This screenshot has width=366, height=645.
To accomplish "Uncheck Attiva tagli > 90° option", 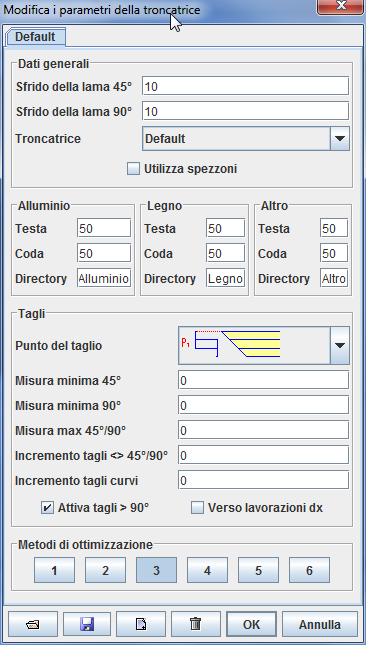I will click(47, 508).
